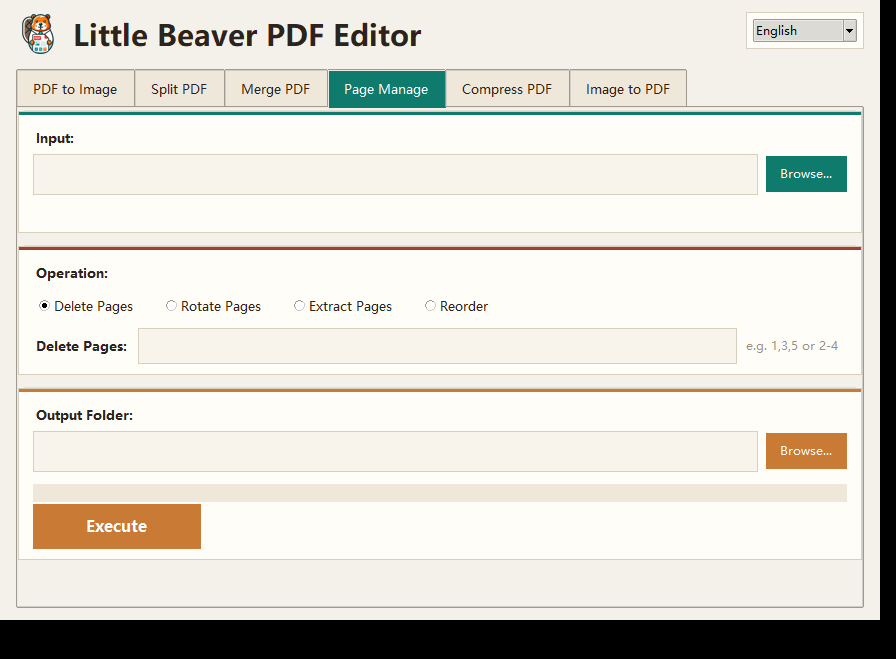Image resolution: width=896 pixels, height=659 pixels.
Task: Switch to the Compress PDF tab
Action: tap(507, 89)
